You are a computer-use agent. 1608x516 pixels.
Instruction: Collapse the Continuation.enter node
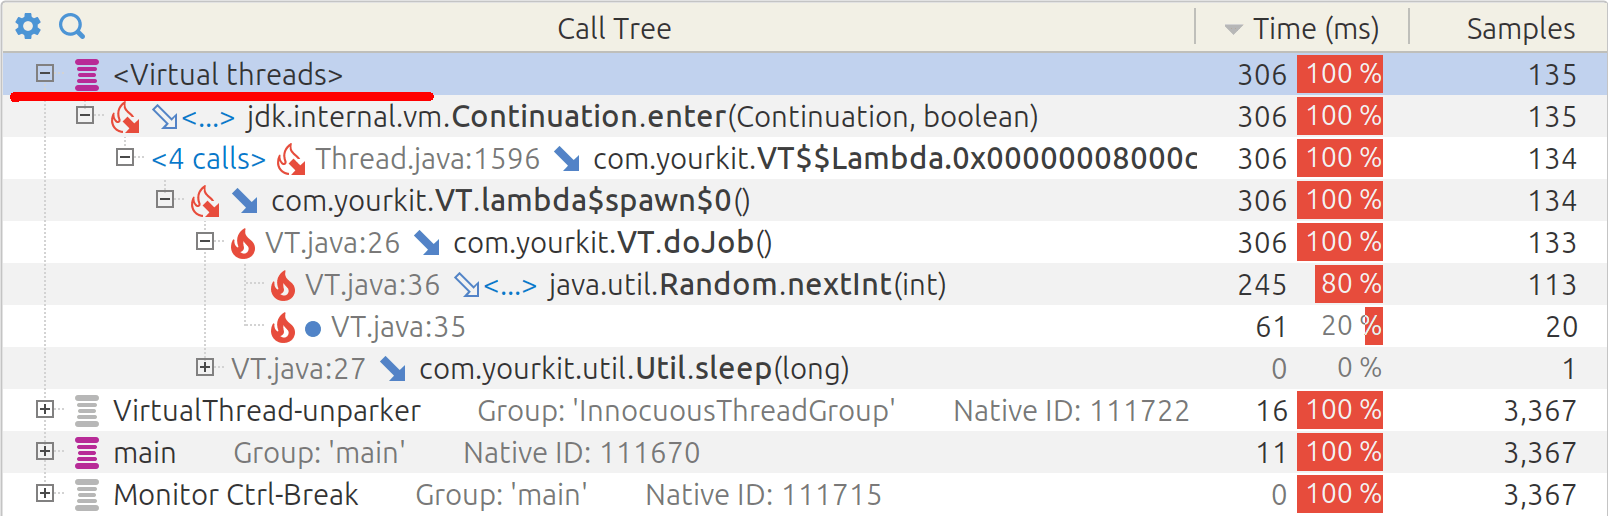85,115
